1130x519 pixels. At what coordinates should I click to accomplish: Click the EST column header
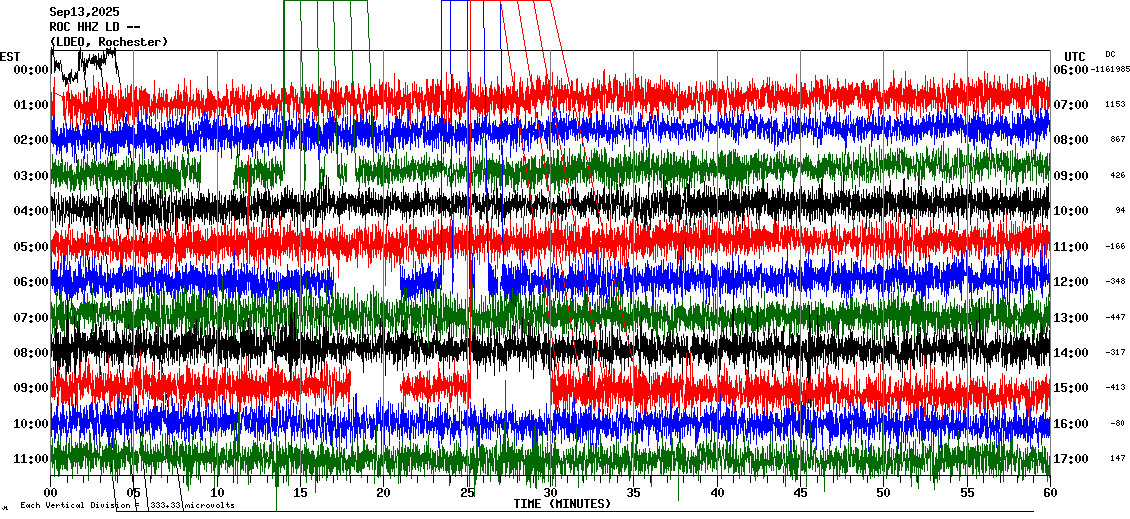(10, 56)
